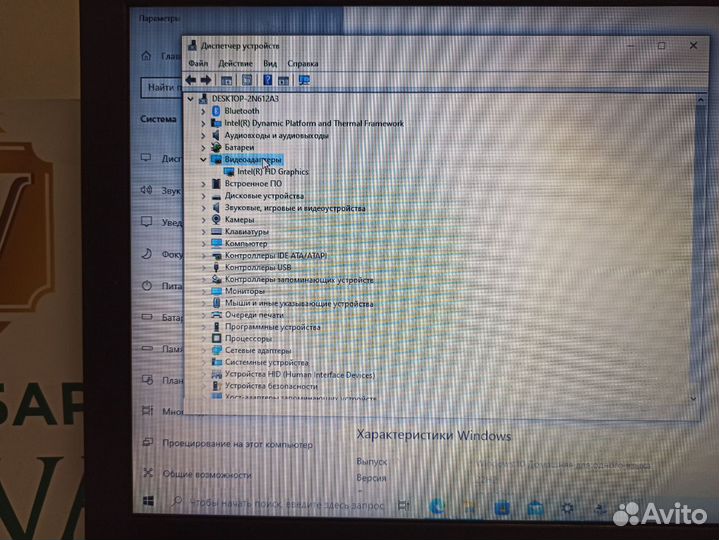
Task: Click the Найти search field in Параметры
Action: point(161,87)
